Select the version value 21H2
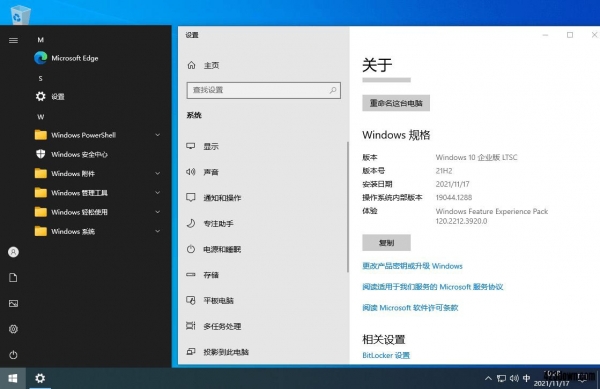 444,171
